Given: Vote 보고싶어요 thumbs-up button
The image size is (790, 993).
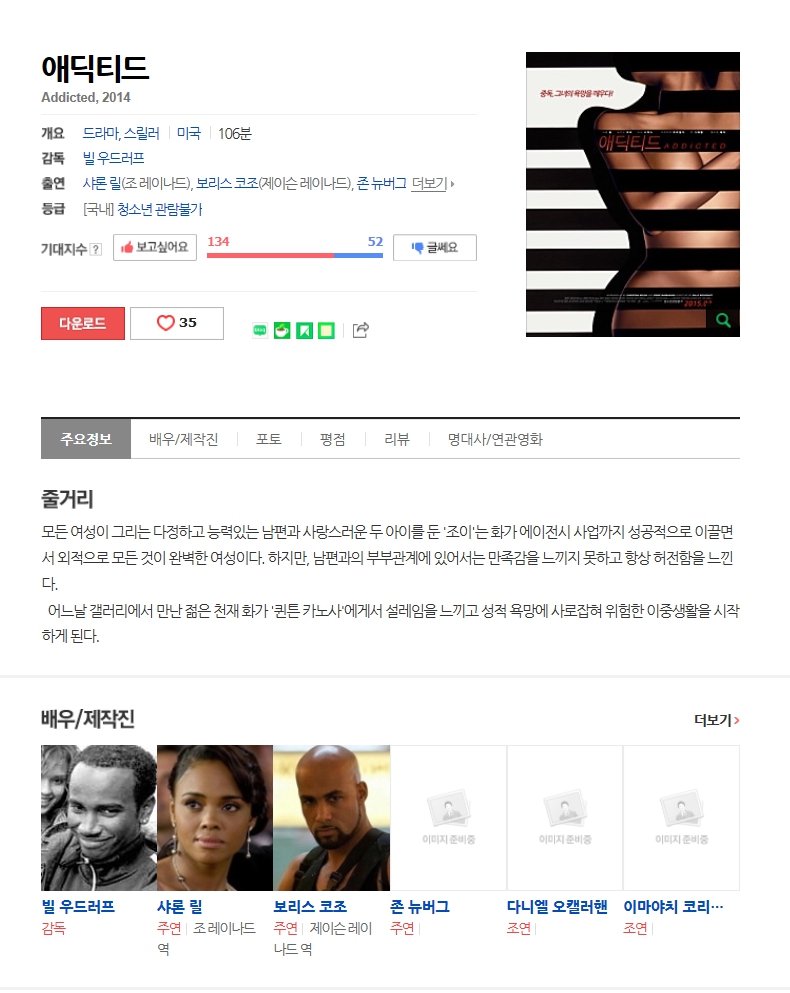Looking at the screenshot, I should (155, 248).
